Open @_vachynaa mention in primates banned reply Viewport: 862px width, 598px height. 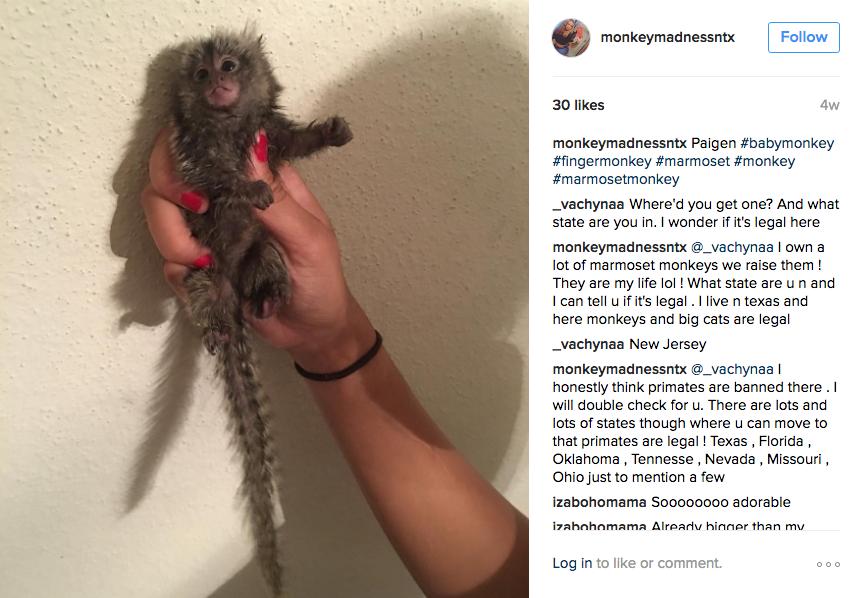(x=732, y=369)
